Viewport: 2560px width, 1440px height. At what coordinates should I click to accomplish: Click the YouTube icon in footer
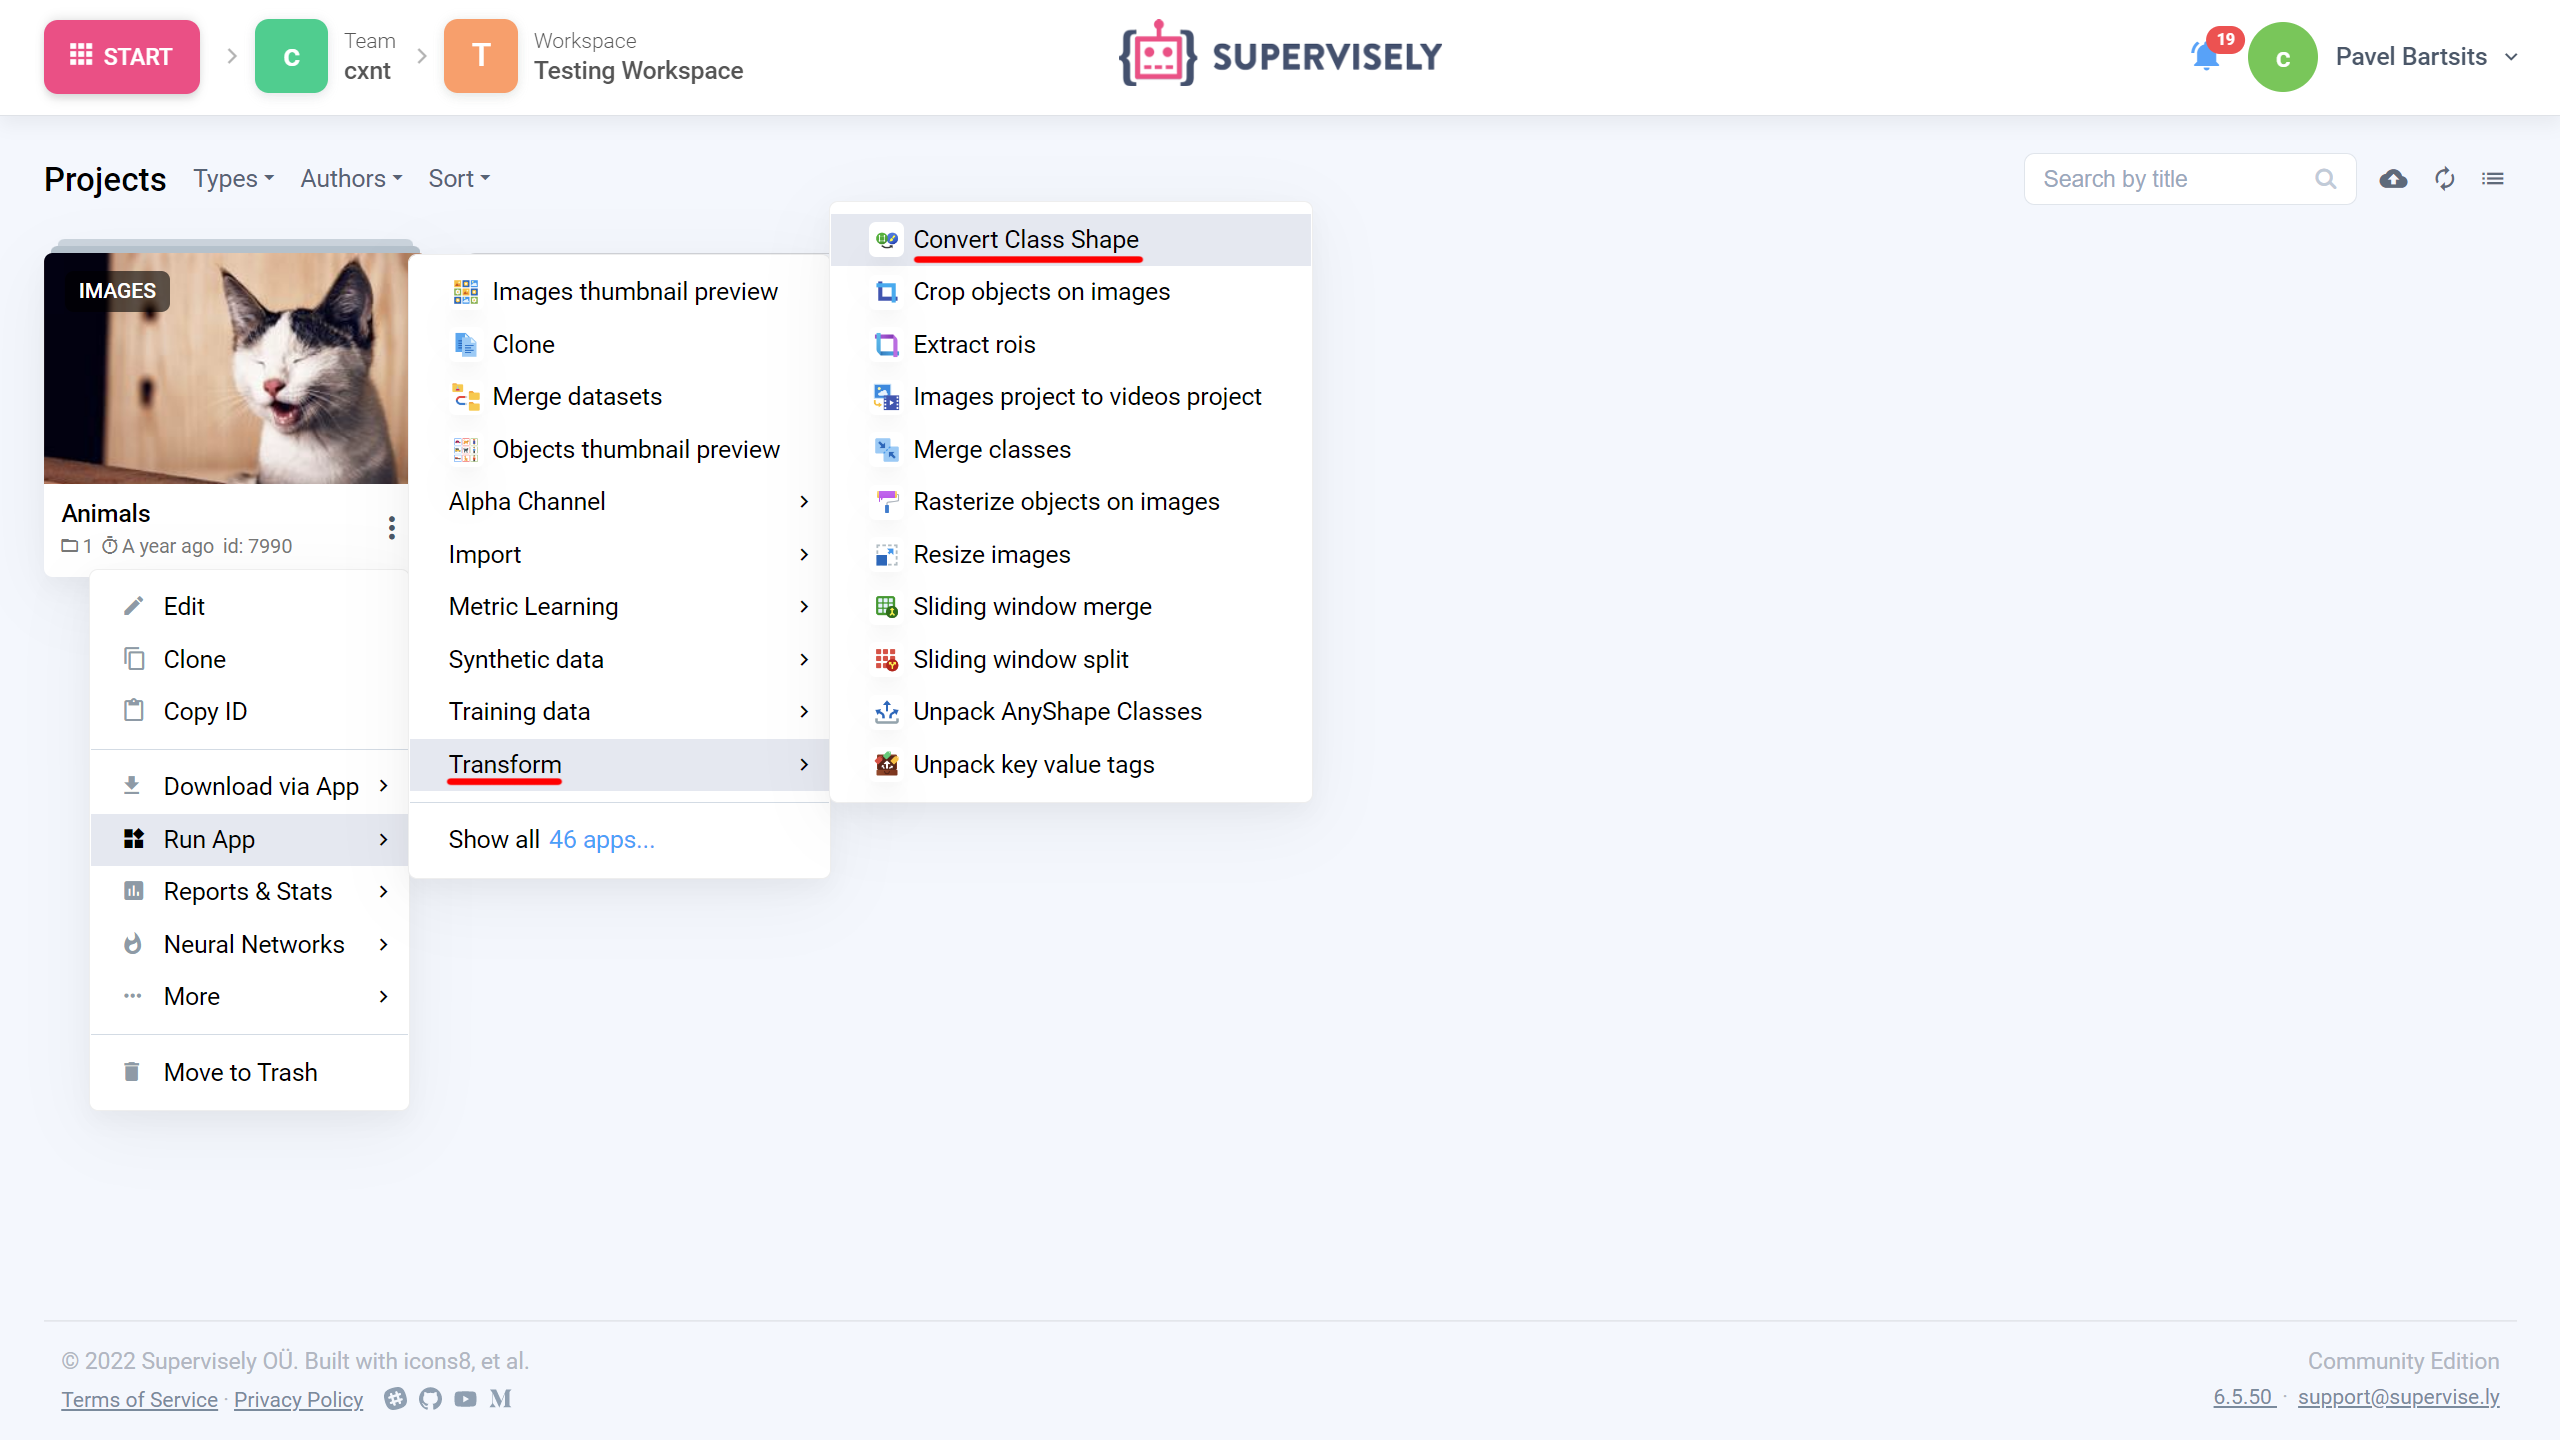pos(465,1398)
